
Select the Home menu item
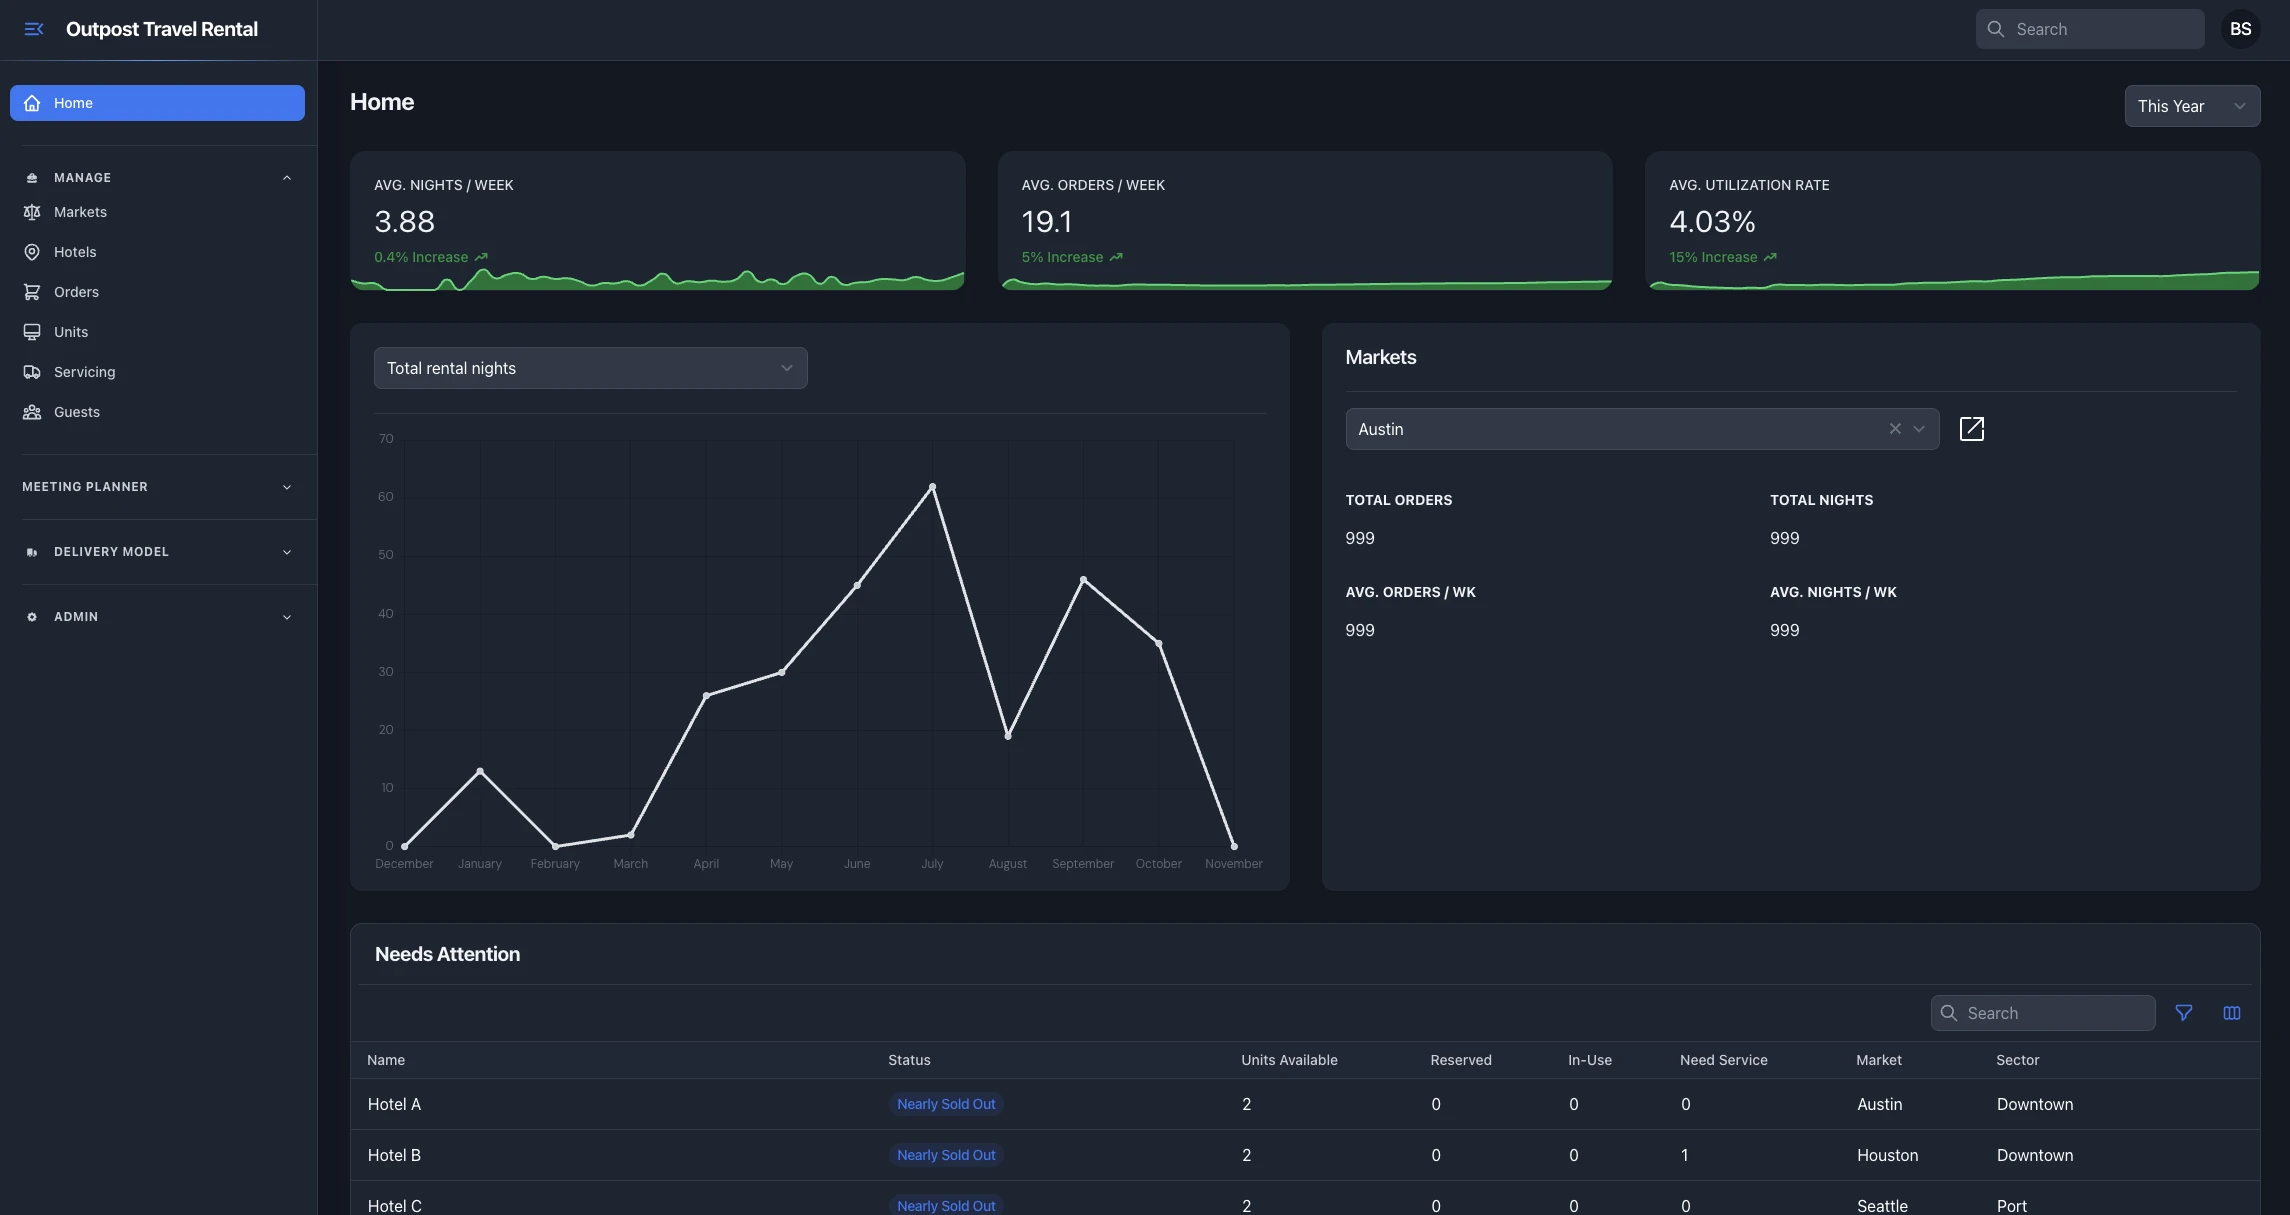point(157,103)
